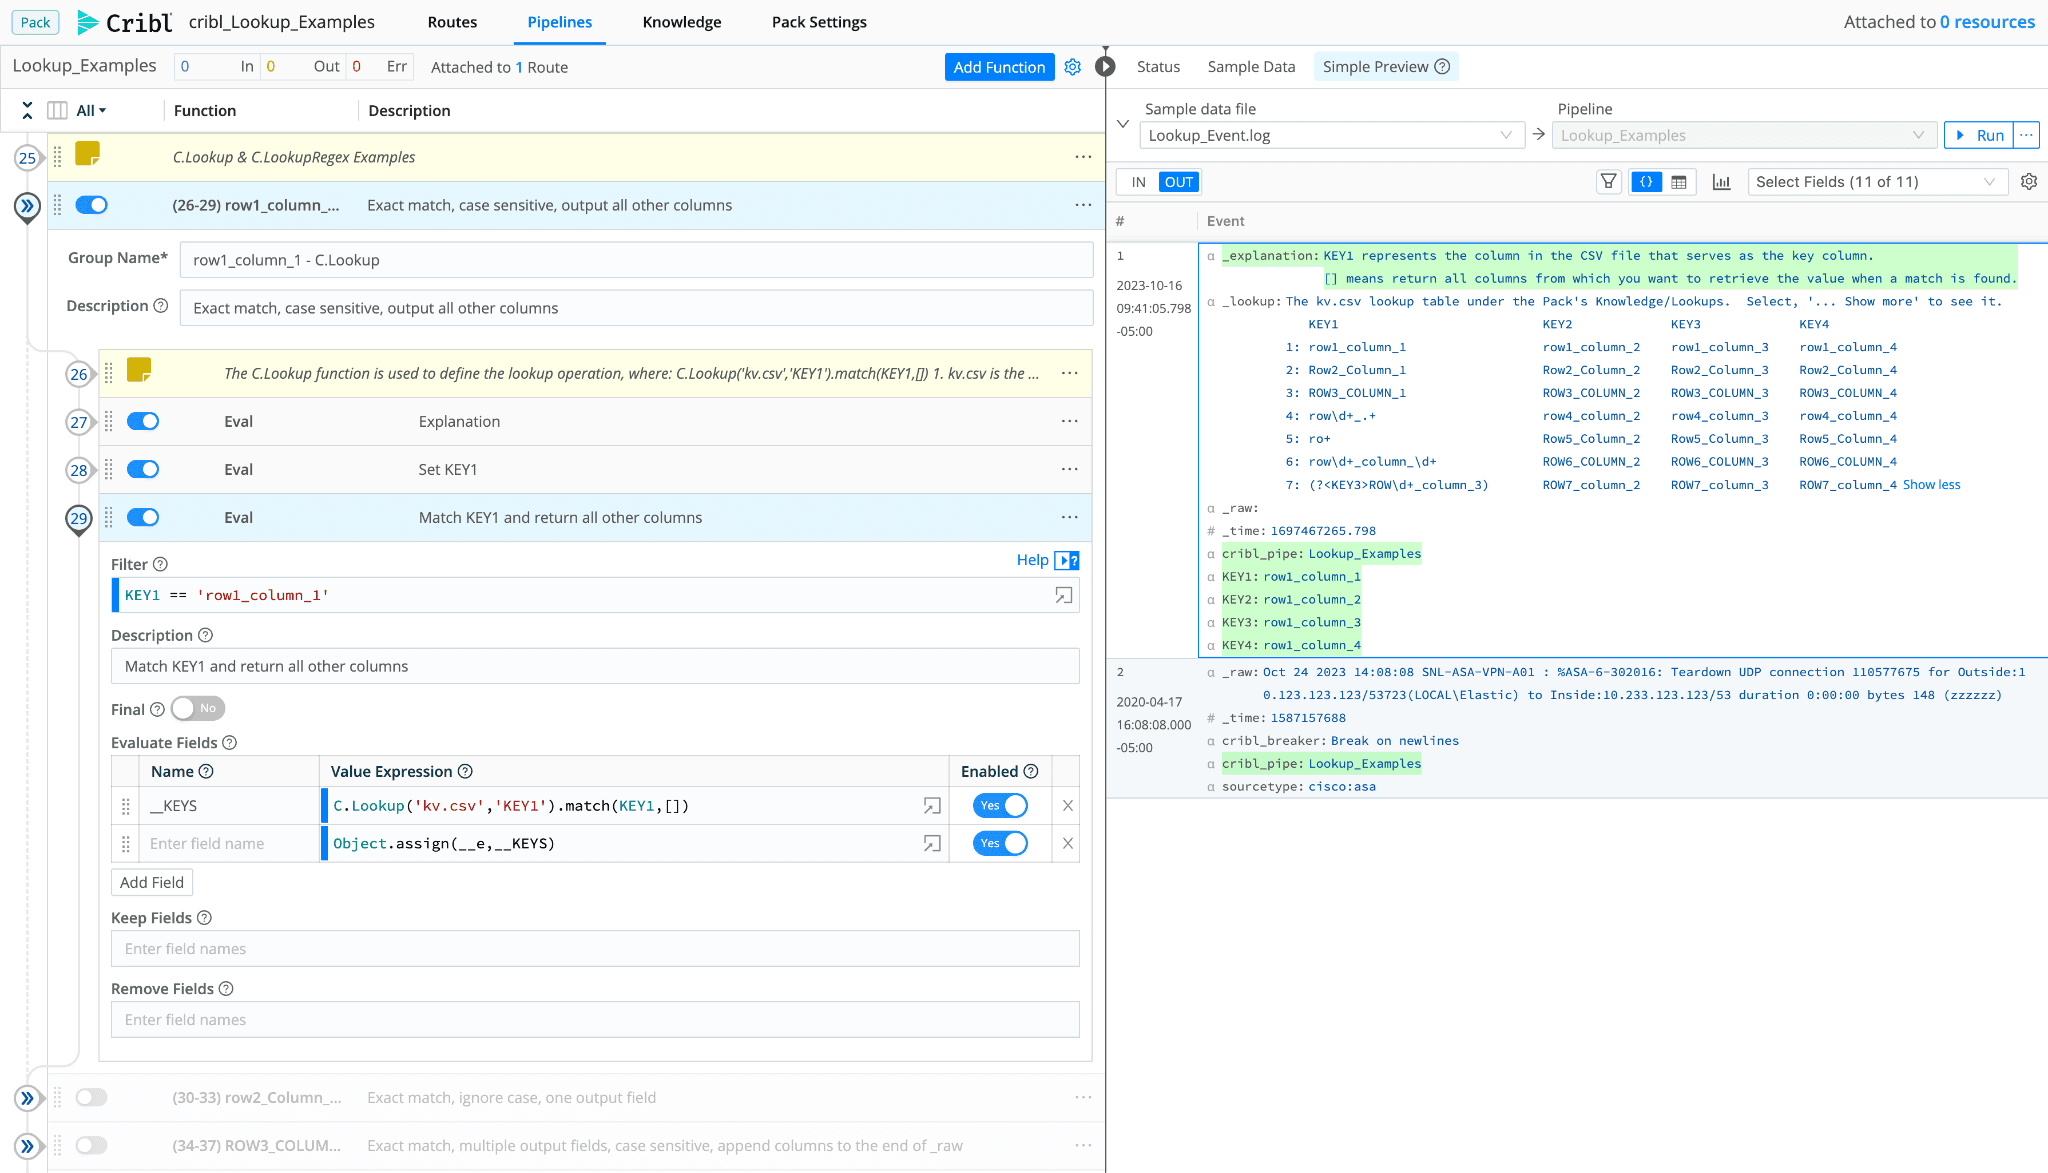Open the chart statistics icon in preview
The height and width of the screenshot is (1173, 2048).
point(1721,182)
